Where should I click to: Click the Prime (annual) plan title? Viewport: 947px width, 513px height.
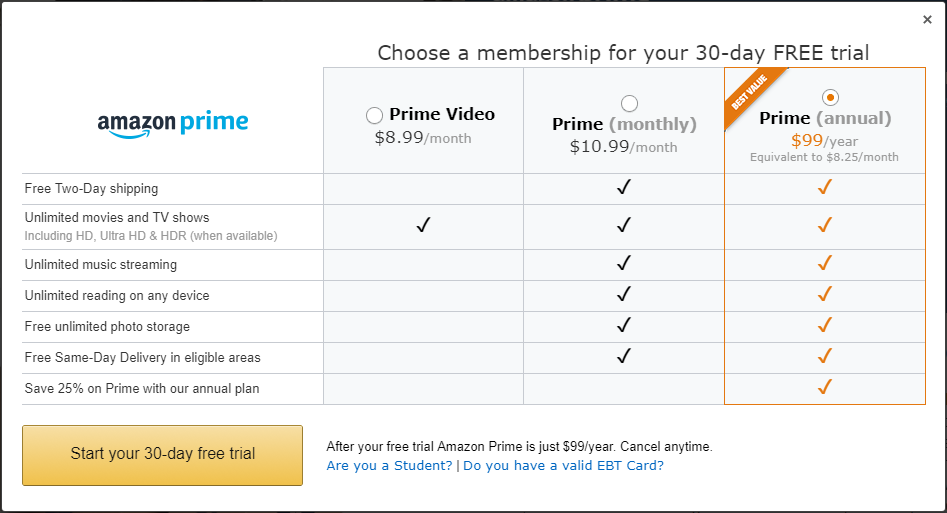825,119
